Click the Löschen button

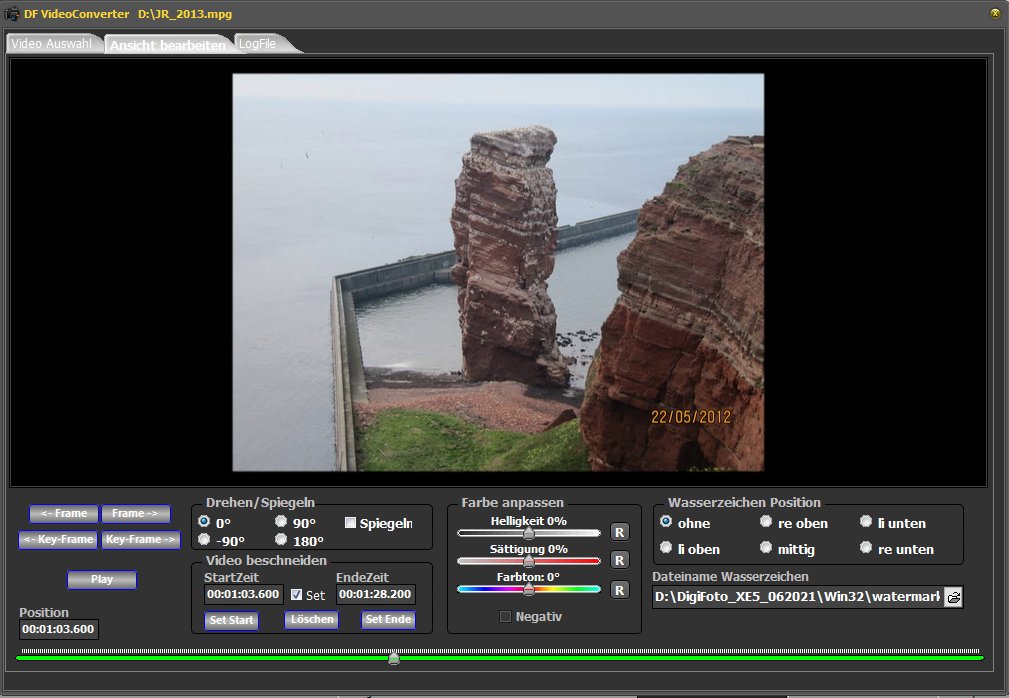click(311, 620)
